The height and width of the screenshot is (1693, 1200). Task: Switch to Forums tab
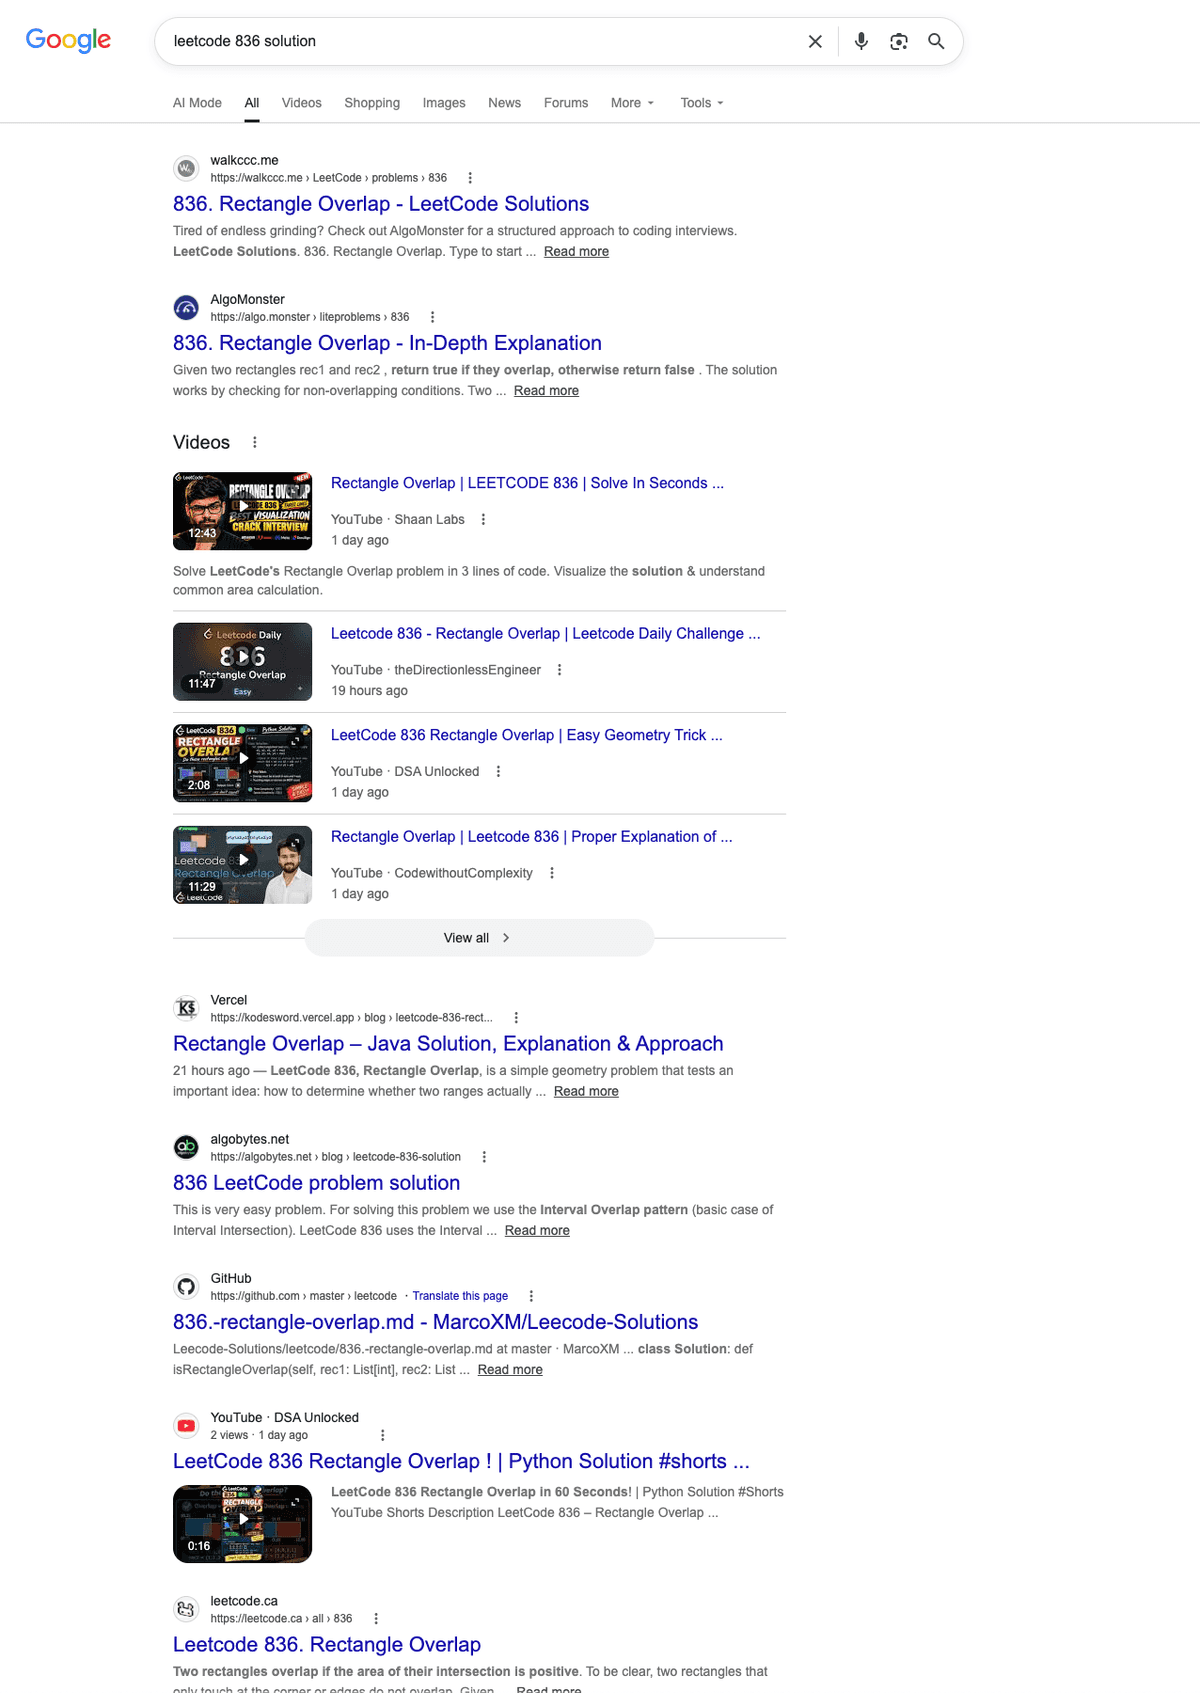566,103
